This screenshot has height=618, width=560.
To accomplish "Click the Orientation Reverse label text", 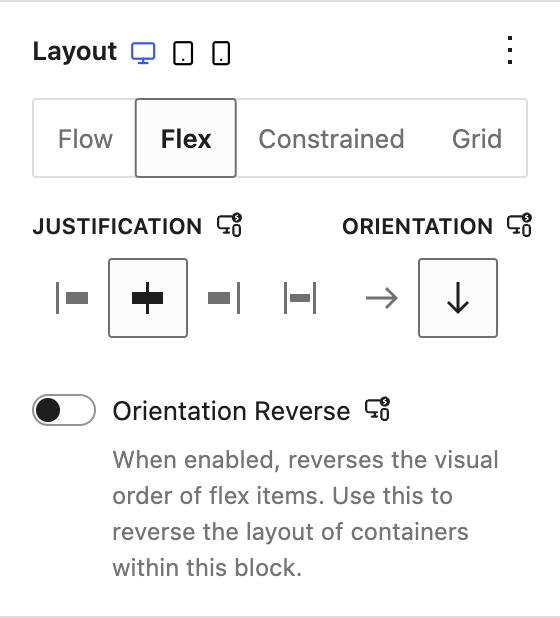I will coord(231,411).
